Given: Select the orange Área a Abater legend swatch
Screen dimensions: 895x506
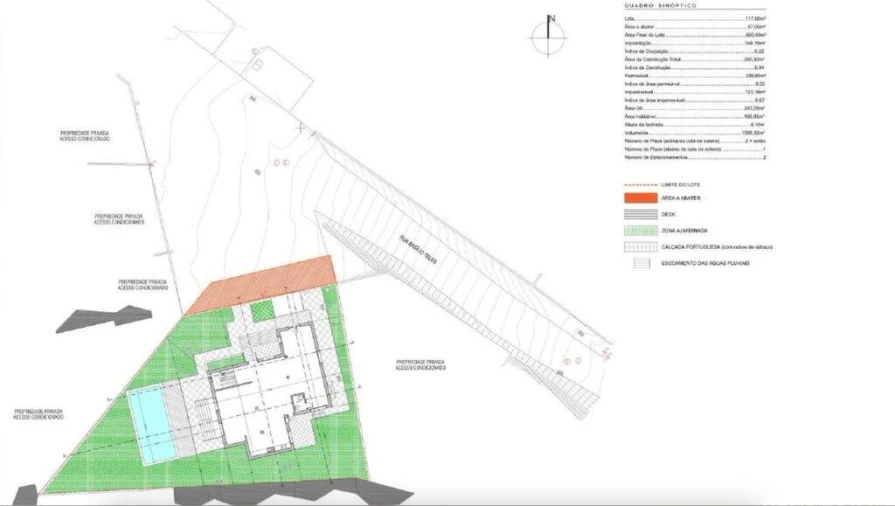Looking at the screenshot, I should (x=640, y=198).
